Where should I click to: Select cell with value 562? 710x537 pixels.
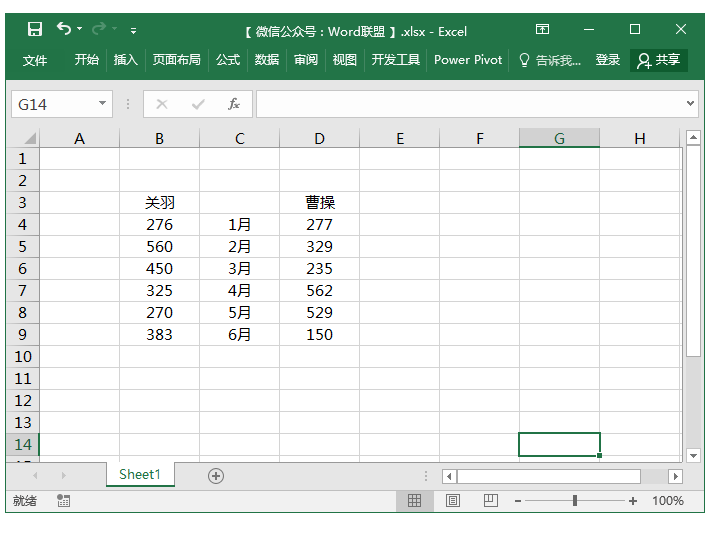319,290
